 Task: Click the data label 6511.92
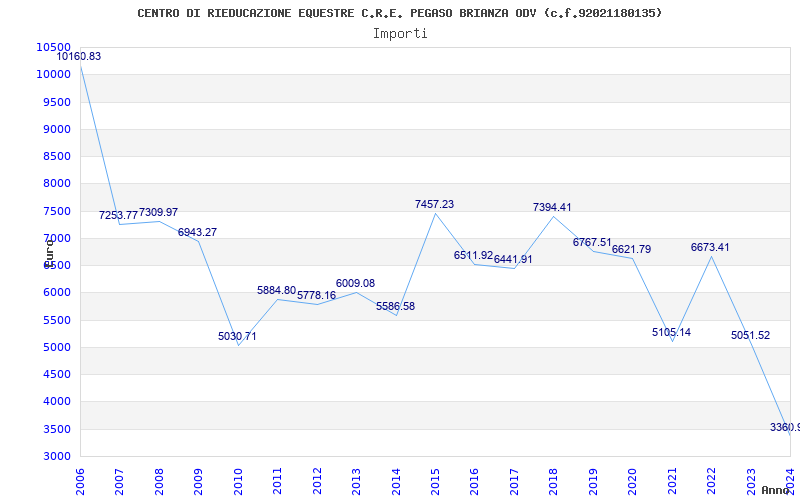coord(473,255)
